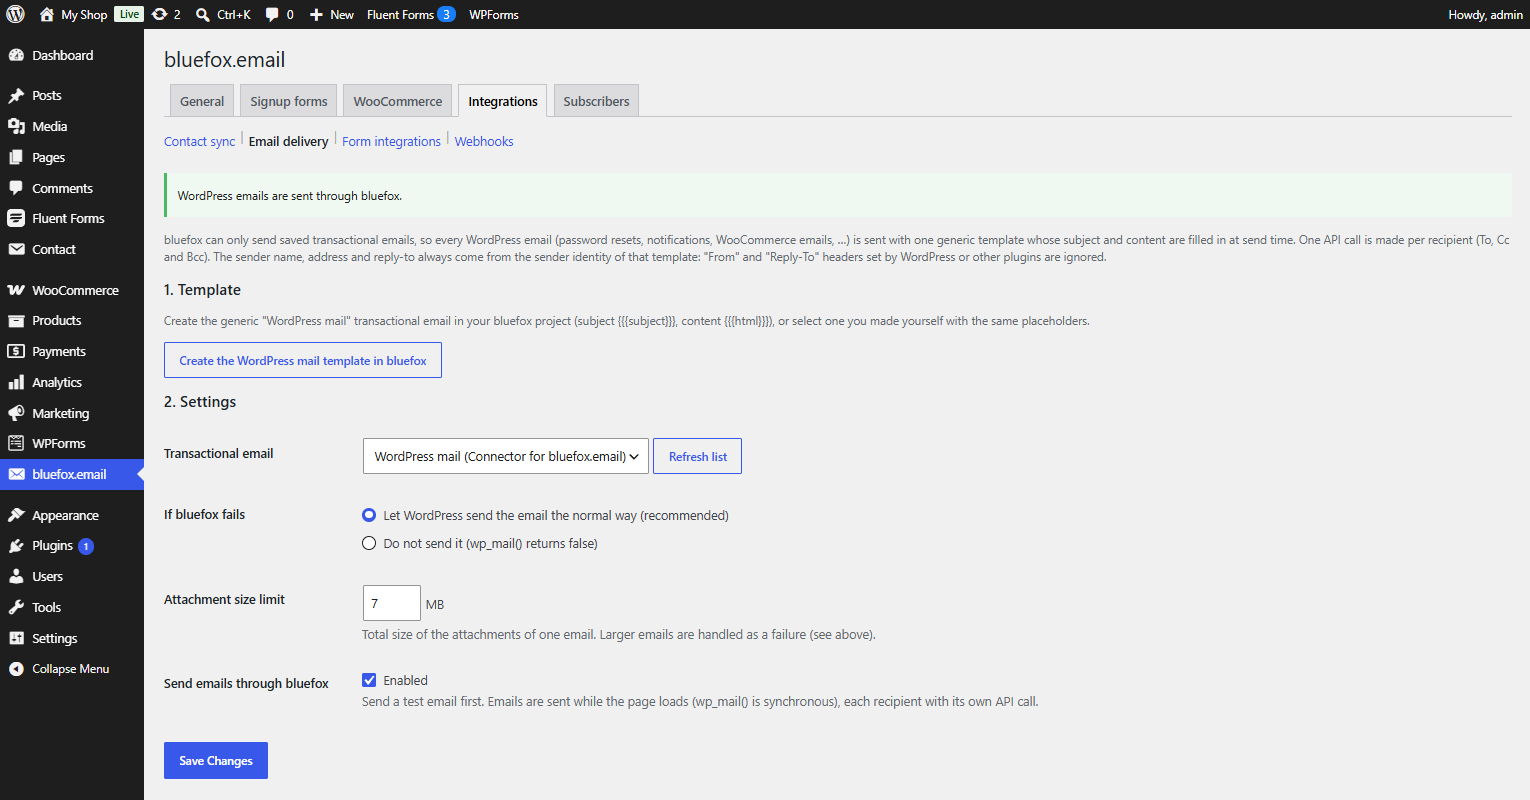
Task: Open the Transactional email dropdown
Action: pyautogui.click(x=506, y=456)
